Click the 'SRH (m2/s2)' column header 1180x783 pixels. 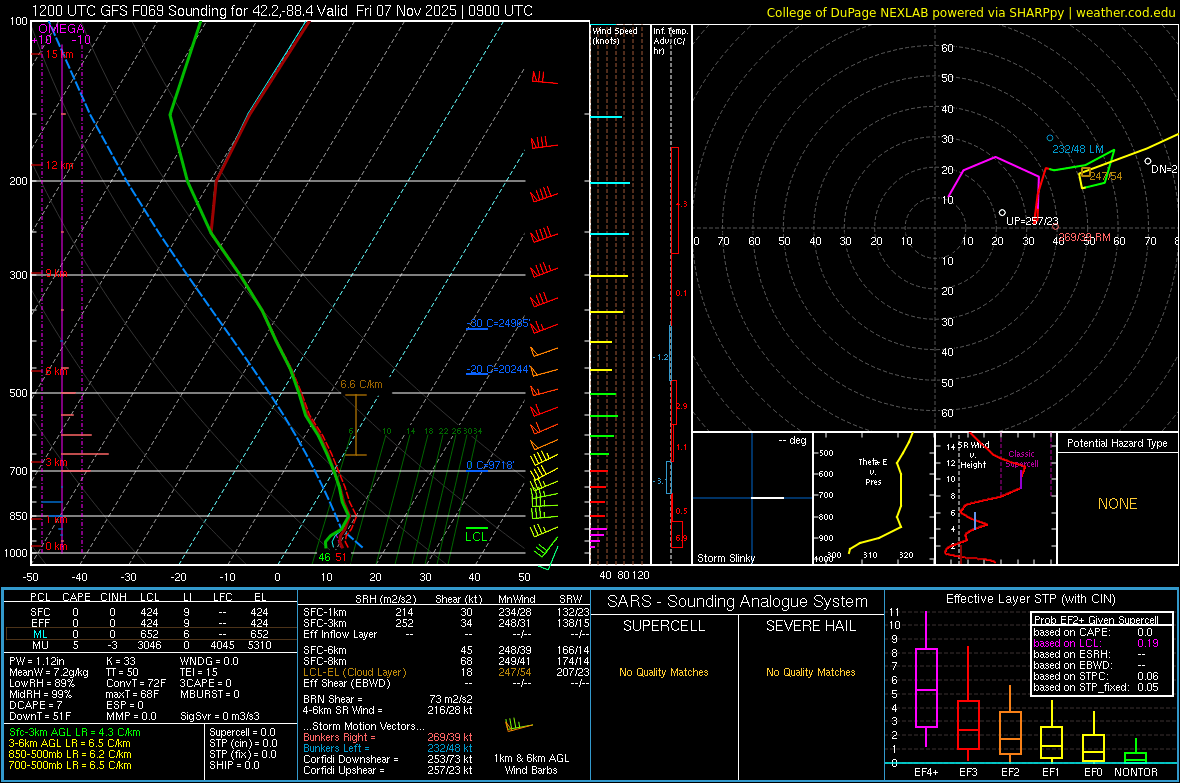pos(385,599)
